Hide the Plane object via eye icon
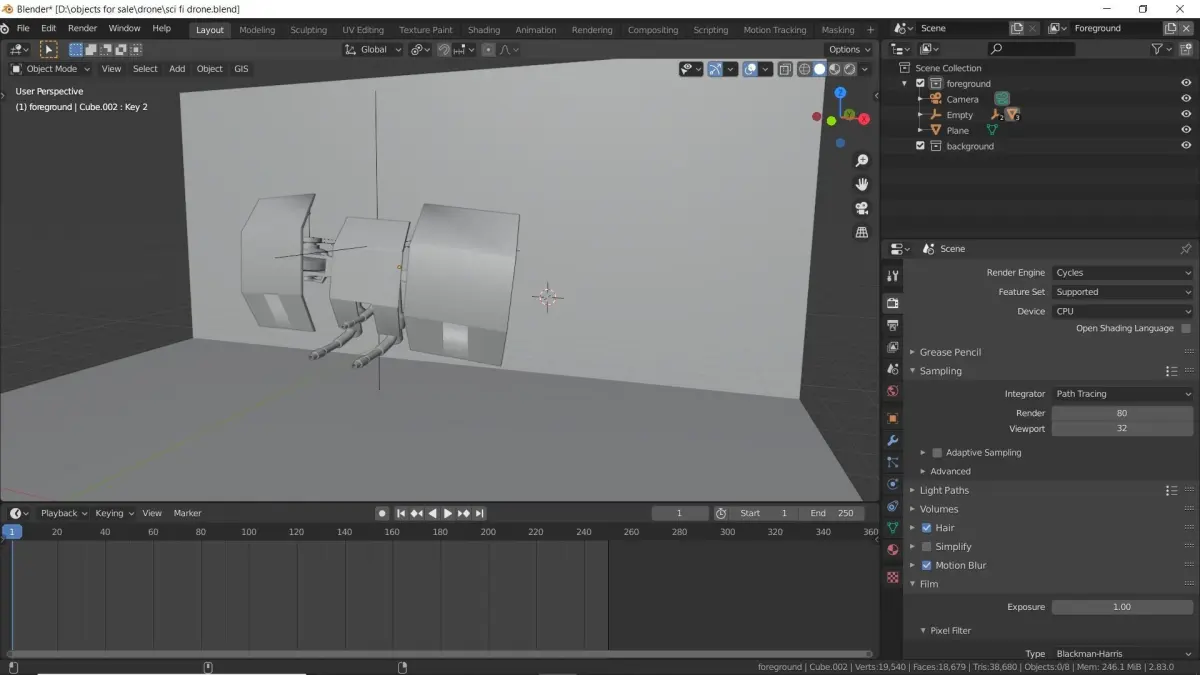The image size is (1200, 675). click(x=1186, y=130)
